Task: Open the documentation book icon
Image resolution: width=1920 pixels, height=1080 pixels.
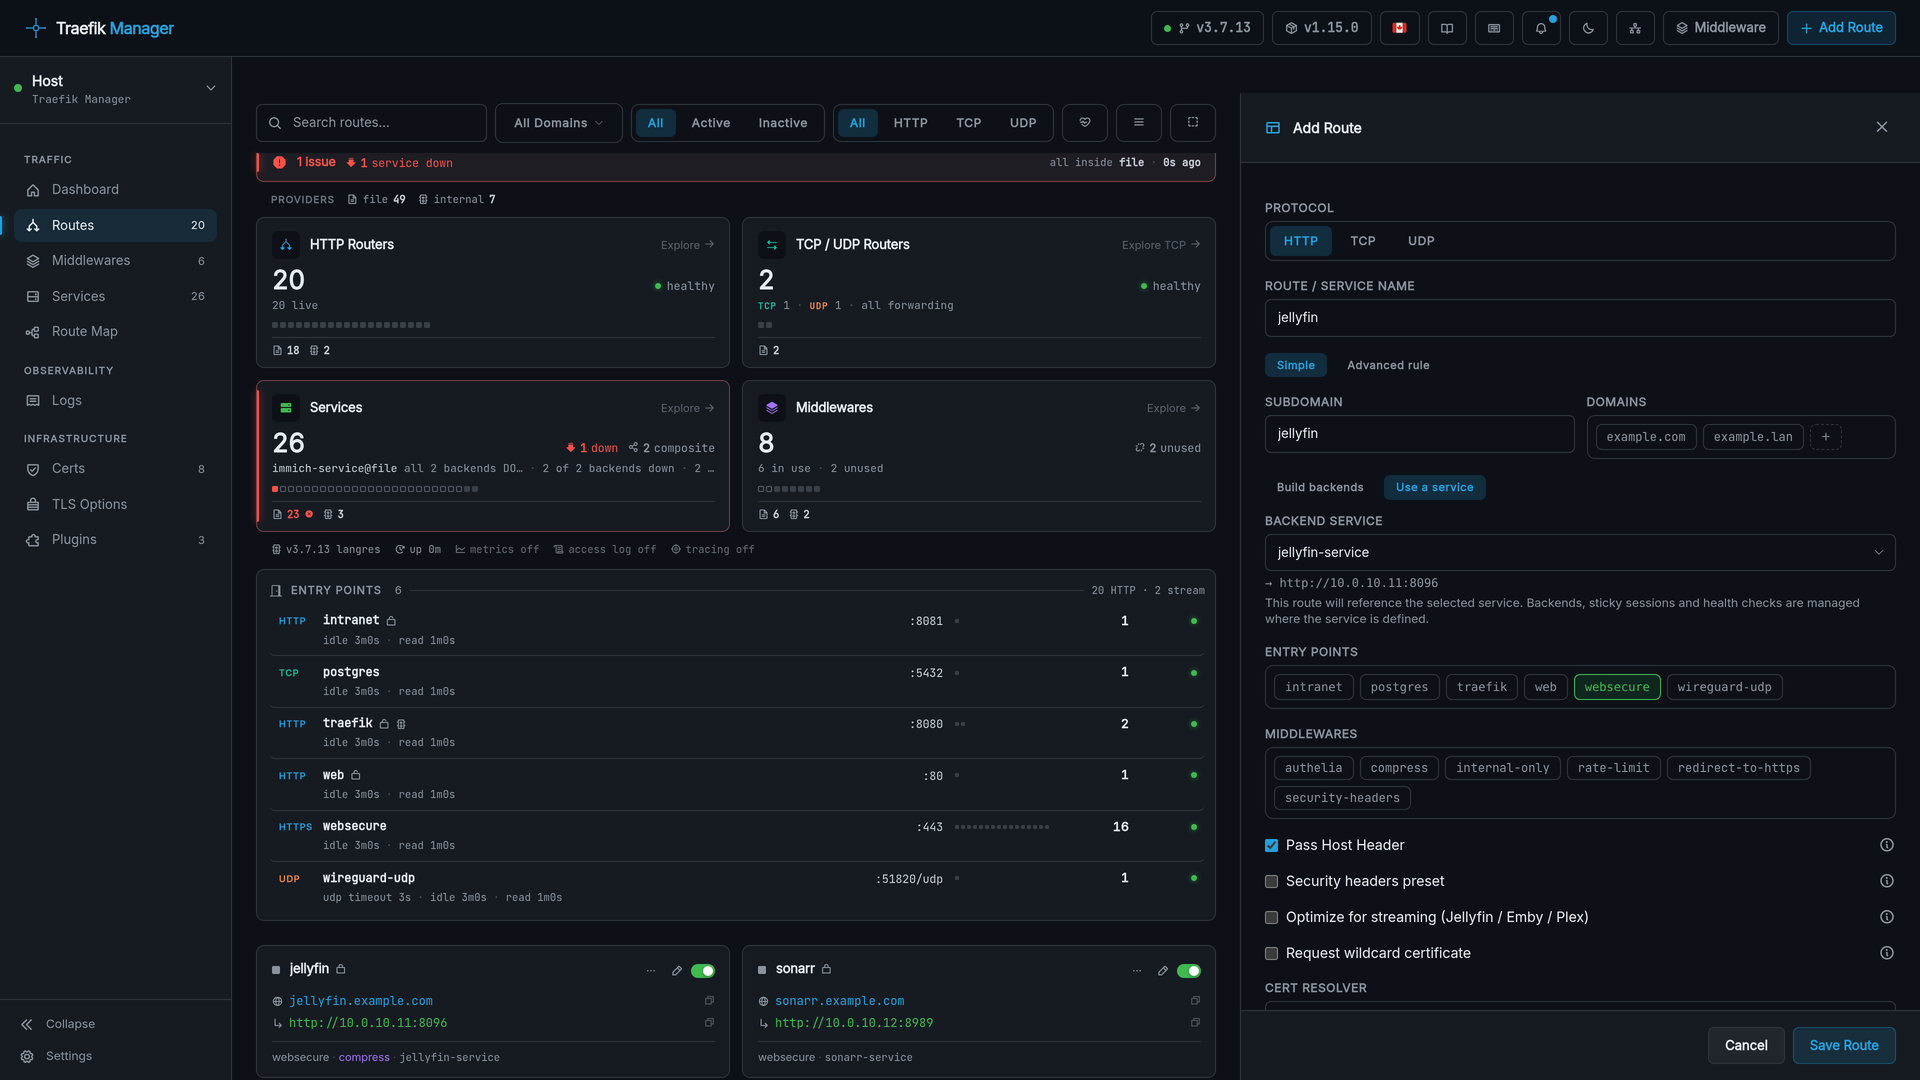Action: (x=1447, y=28)
